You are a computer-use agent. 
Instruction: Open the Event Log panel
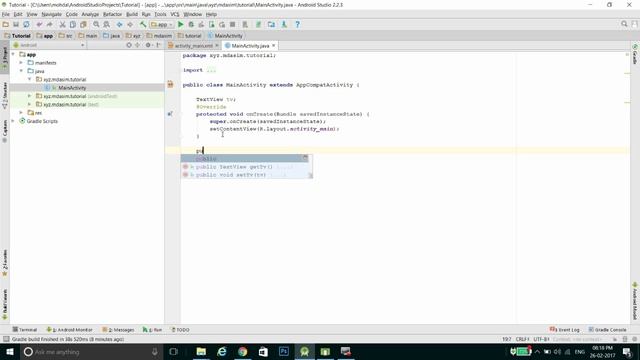tap(565, 329)
